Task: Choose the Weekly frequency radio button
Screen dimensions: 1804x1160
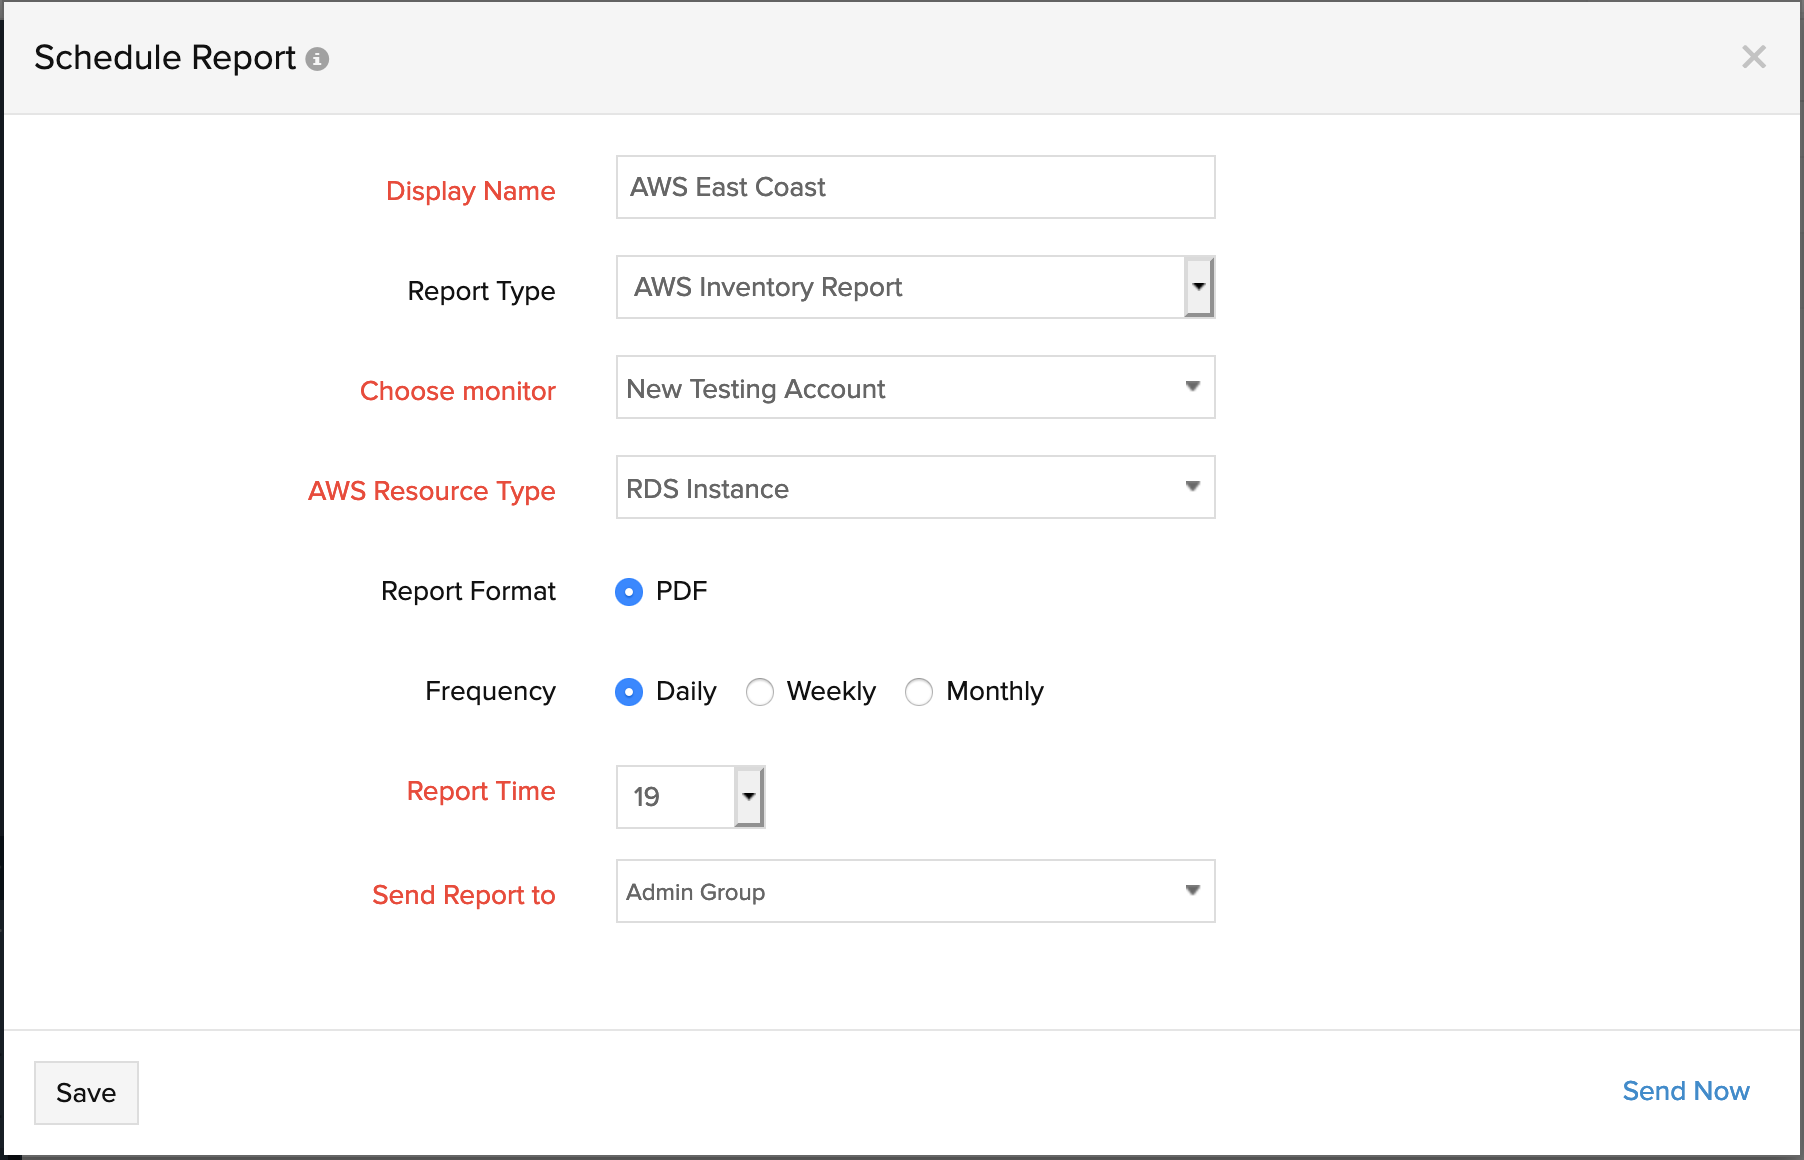Action: 760,692
